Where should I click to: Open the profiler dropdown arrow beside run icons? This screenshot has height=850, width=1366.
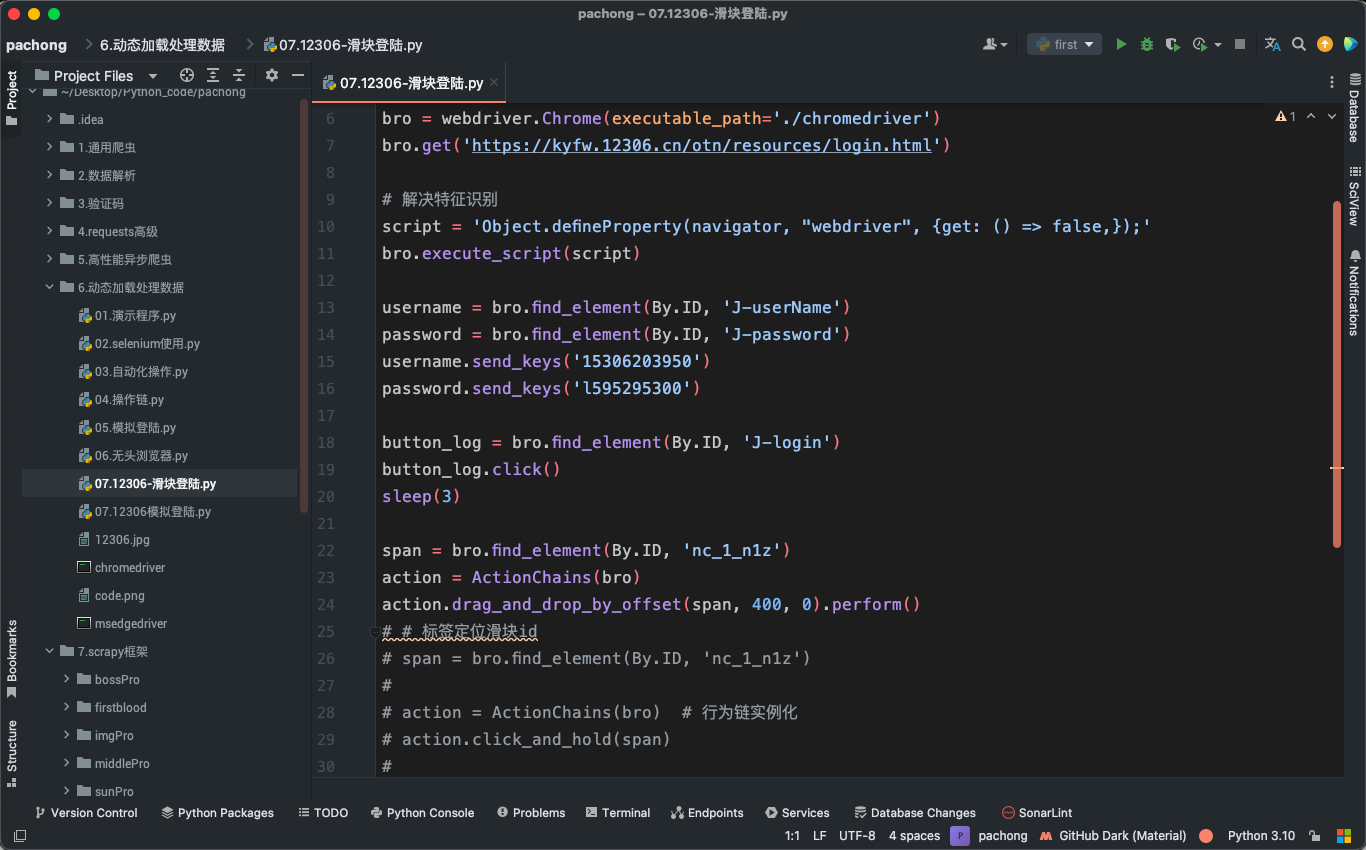(1218, 45)
